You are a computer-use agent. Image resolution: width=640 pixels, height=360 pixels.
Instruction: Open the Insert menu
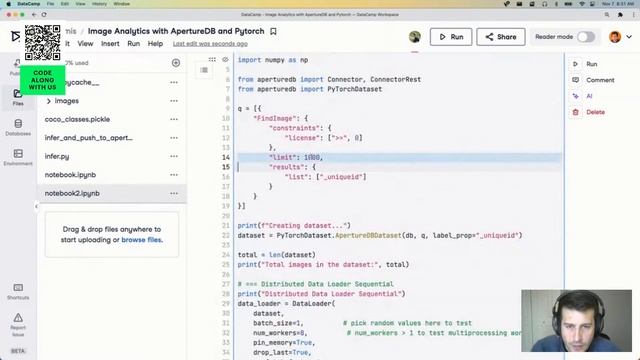pos(110,44)
